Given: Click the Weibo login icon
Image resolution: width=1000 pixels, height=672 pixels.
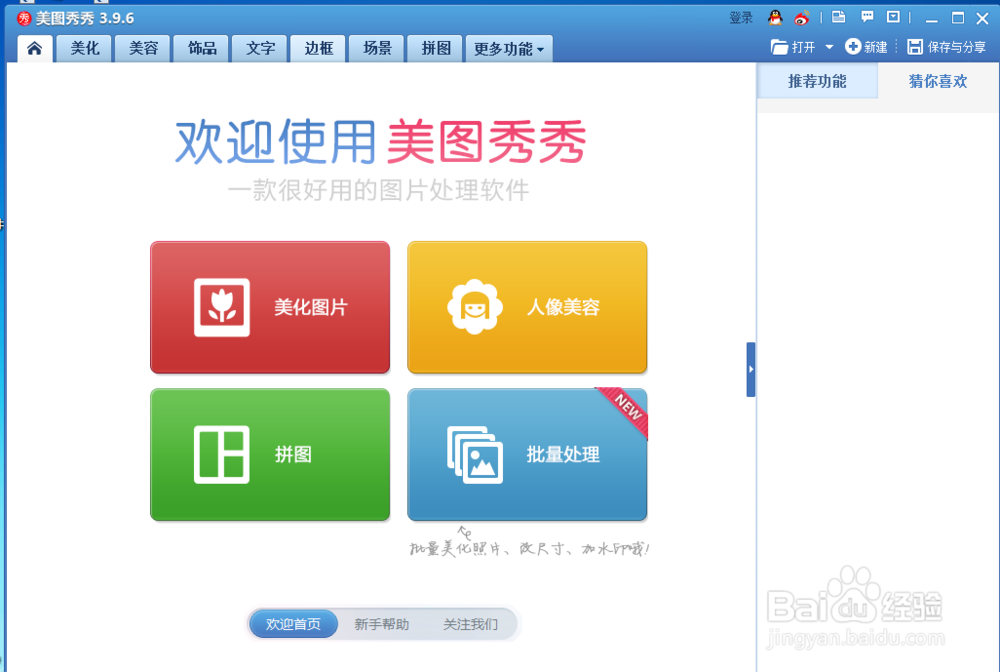Looking at the screenshot, I should coord(801,18).
